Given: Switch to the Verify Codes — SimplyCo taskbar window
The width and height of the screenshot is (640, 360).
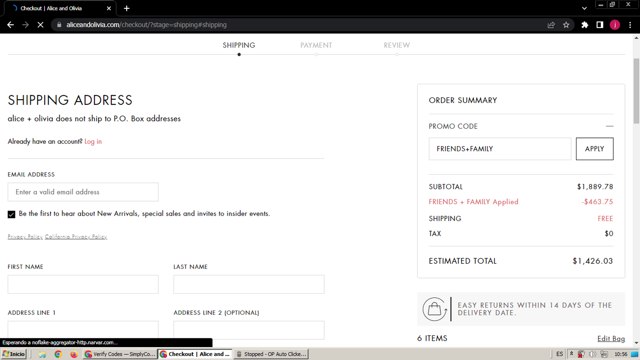Looking at the screenshot, I should (x=120, y=354).
